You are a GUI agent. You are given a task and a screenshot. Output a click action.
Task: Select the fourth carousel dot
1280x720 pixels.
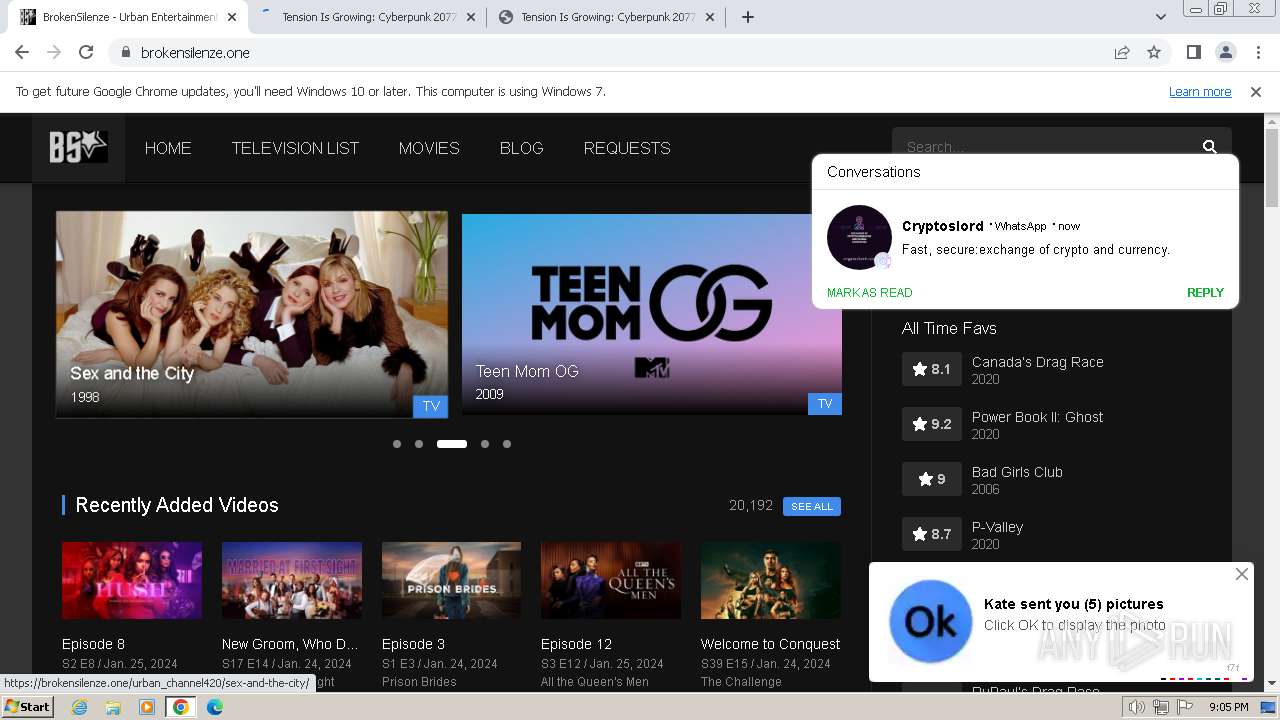(485, 444)
